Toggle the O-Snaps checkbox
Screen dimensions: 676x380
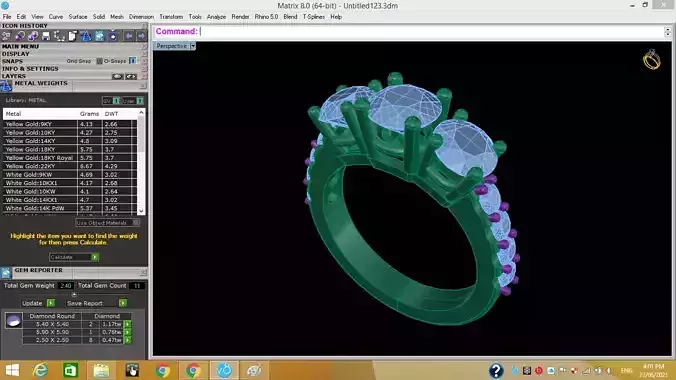[133, 61]
